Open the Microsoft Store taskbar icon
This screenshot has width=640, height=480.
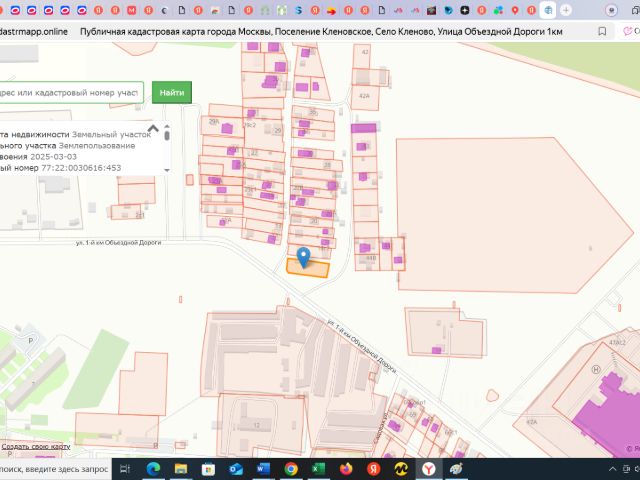tap(208, 468)
